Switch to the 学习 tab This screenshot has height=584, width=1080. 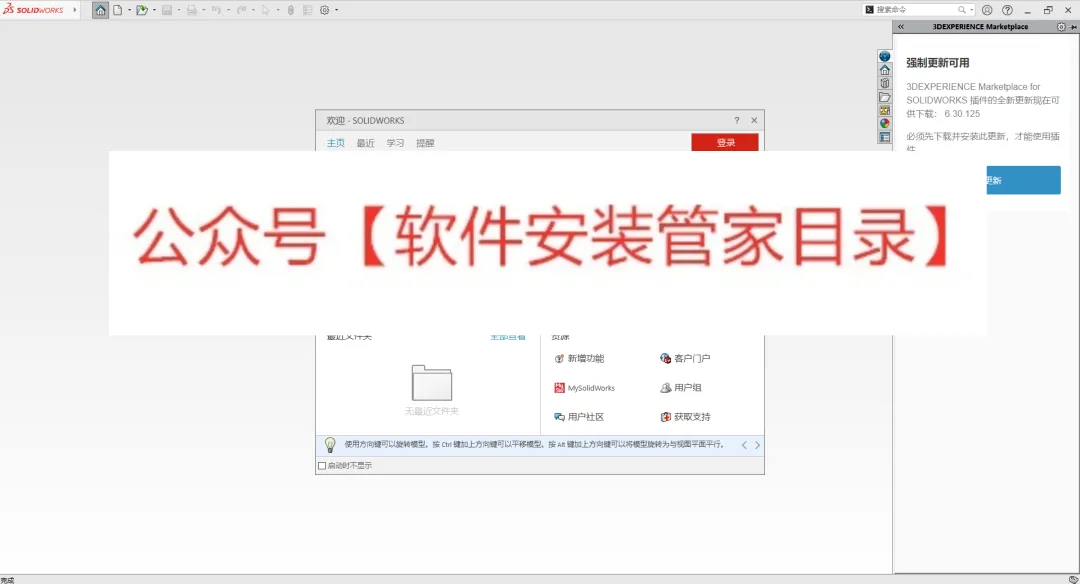click(x=395, y=143)
